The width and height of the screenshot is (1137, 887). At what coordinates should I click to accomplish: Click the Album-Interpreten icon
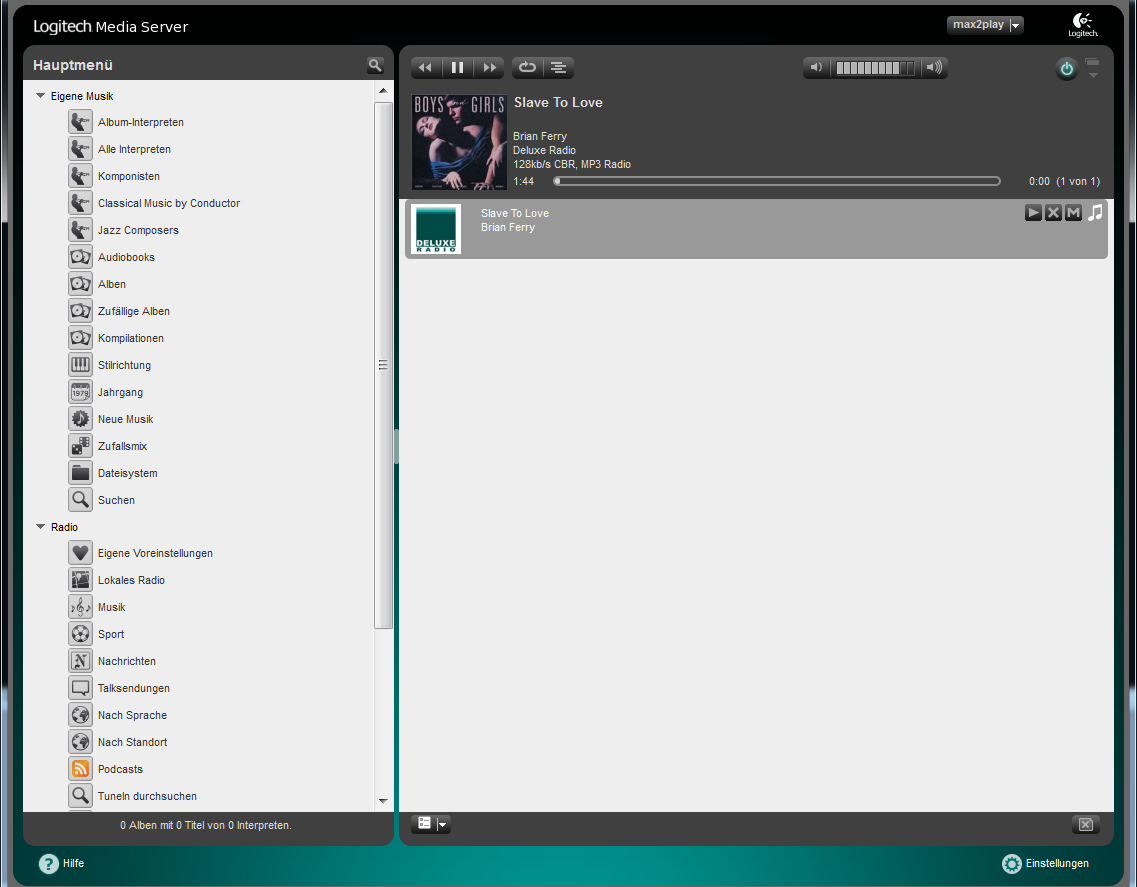click(80, 122)
